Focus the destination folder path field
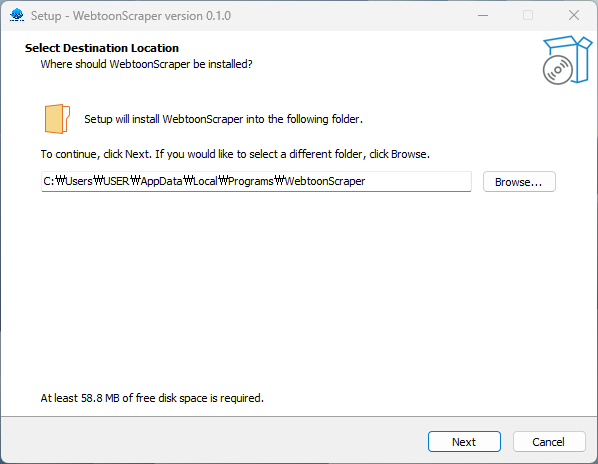This screenshot has width=598, height=464. (x=256, y=181)
